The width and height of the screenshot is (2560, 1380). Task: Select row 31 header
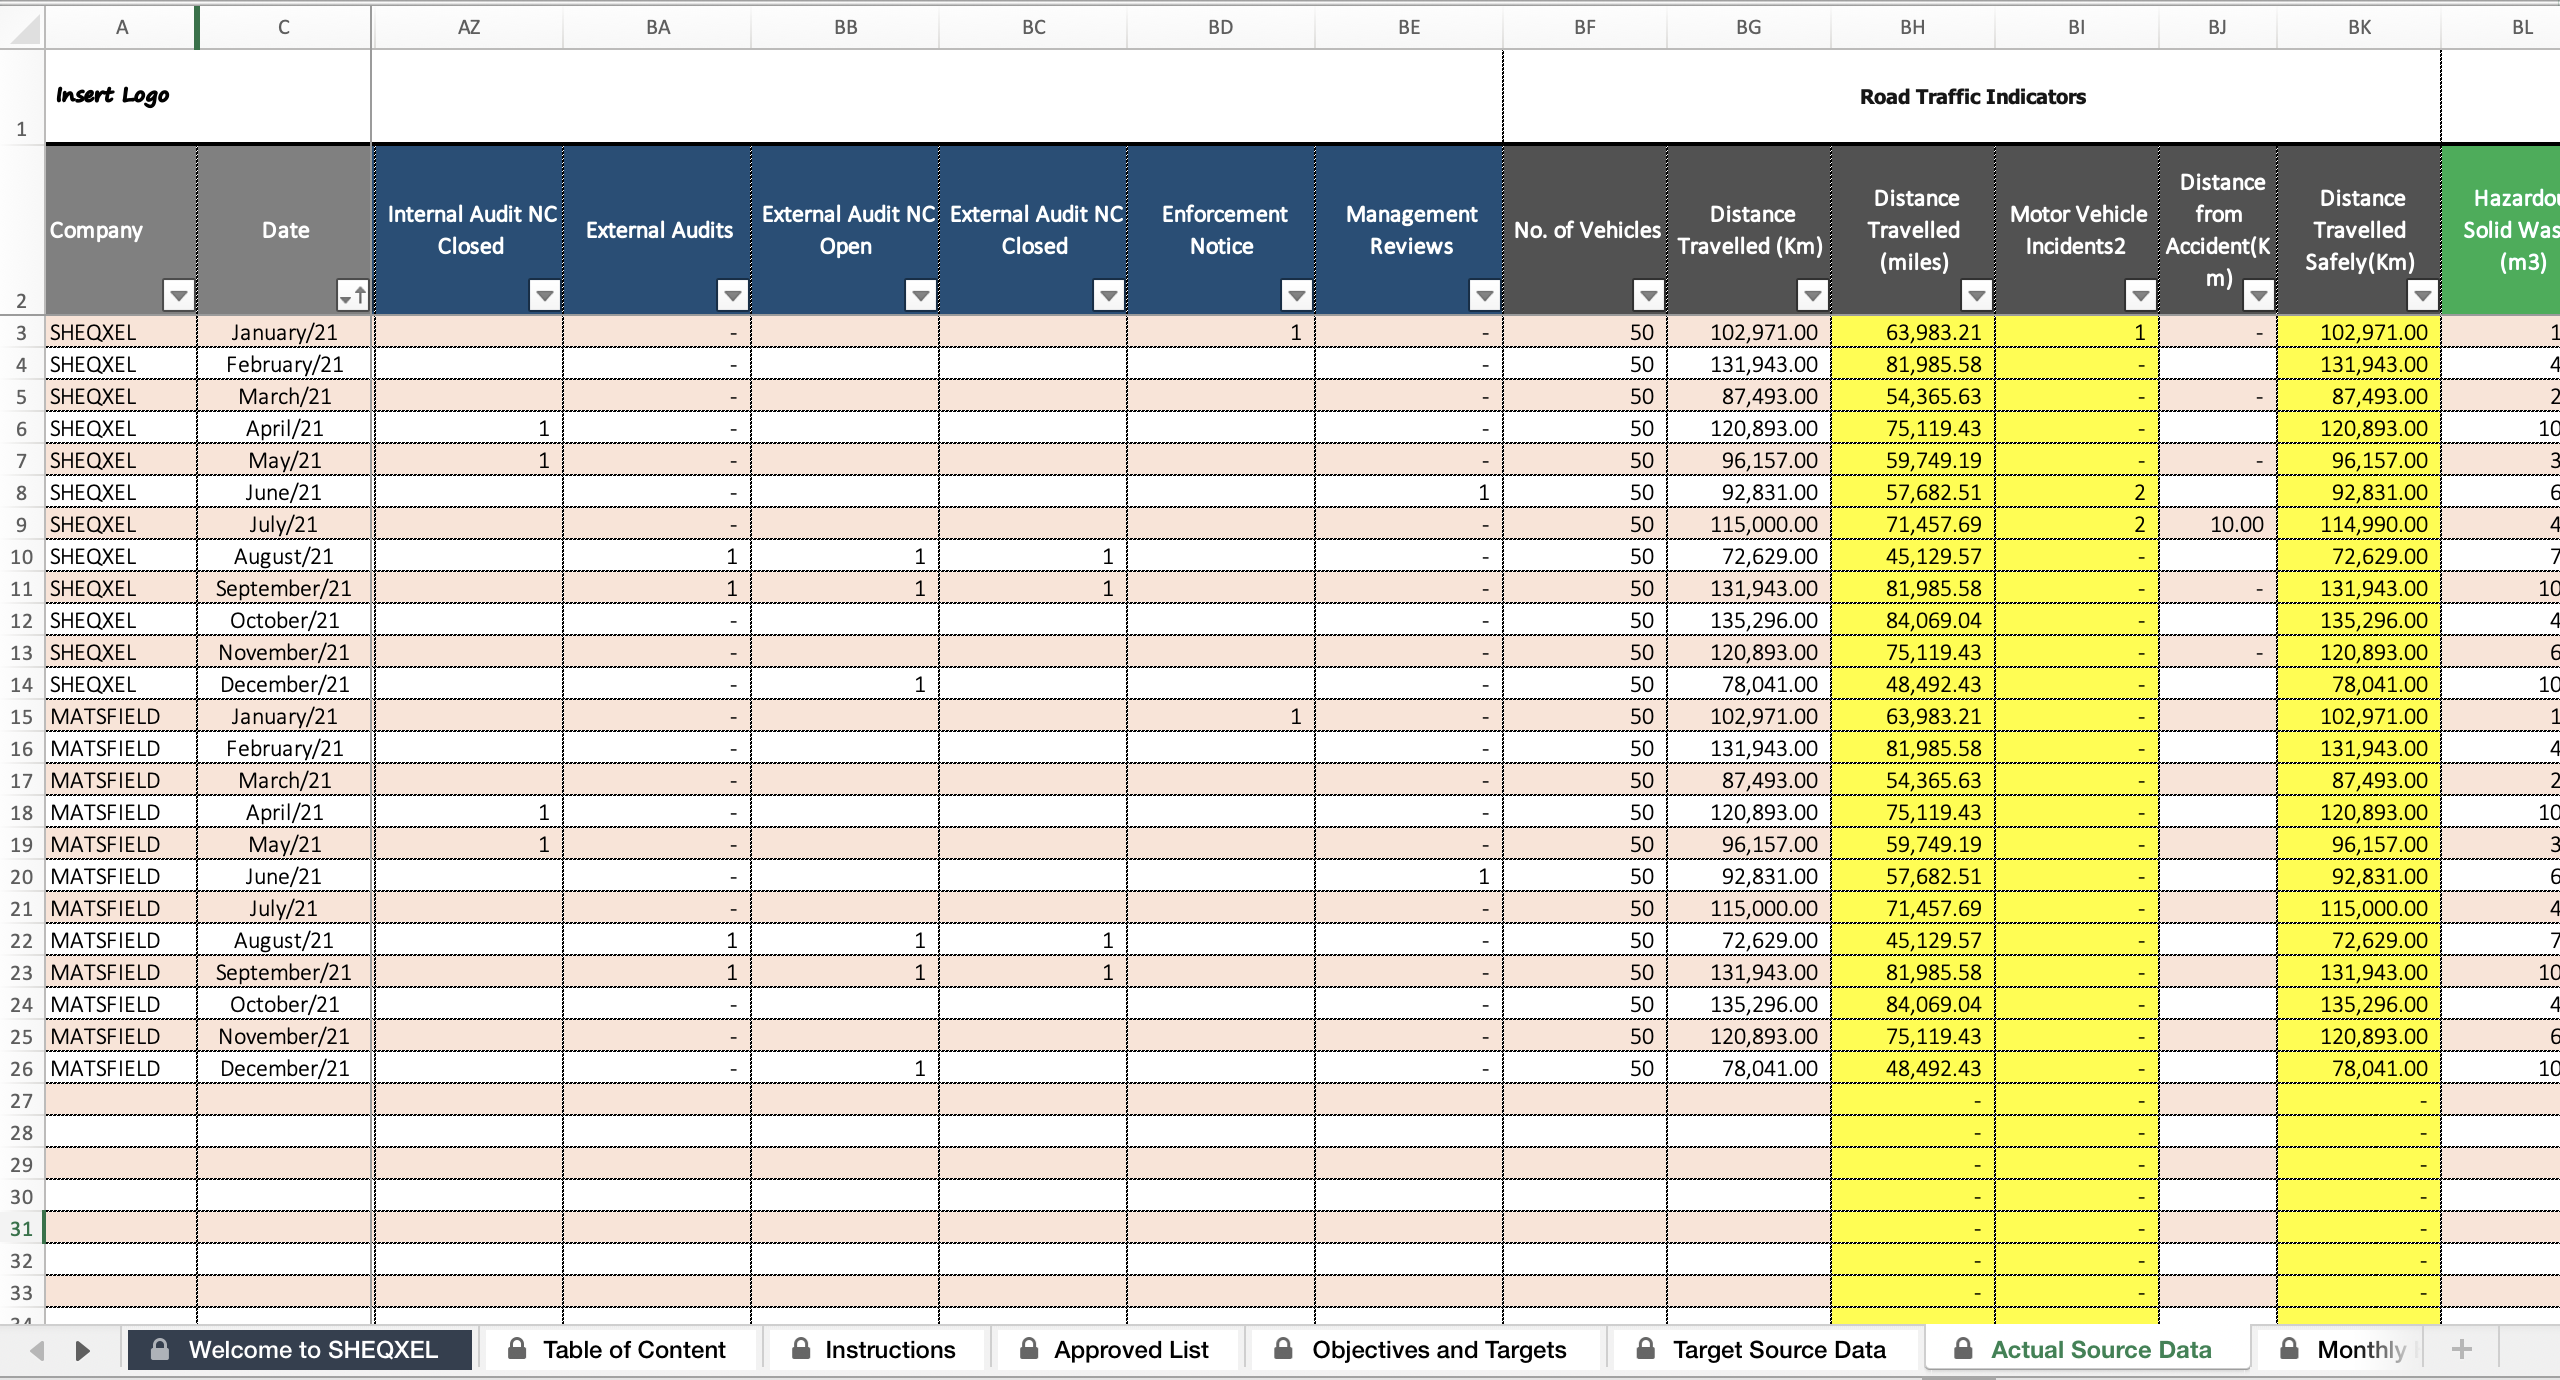22,1228
